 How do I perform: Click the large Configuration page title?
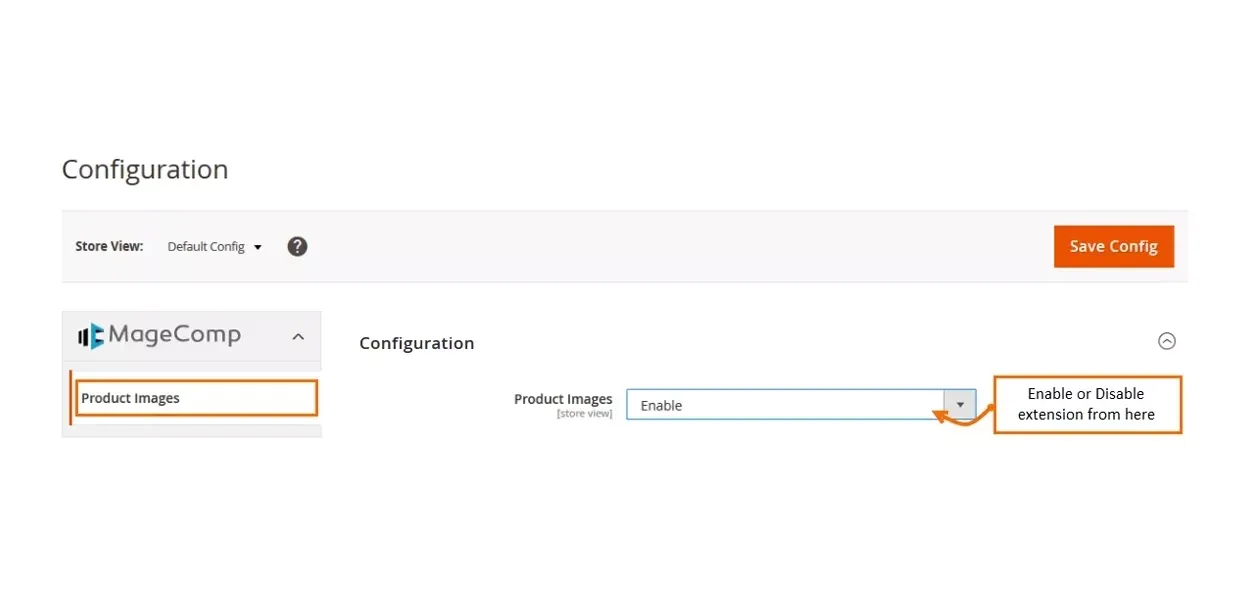tap(145, 169)
